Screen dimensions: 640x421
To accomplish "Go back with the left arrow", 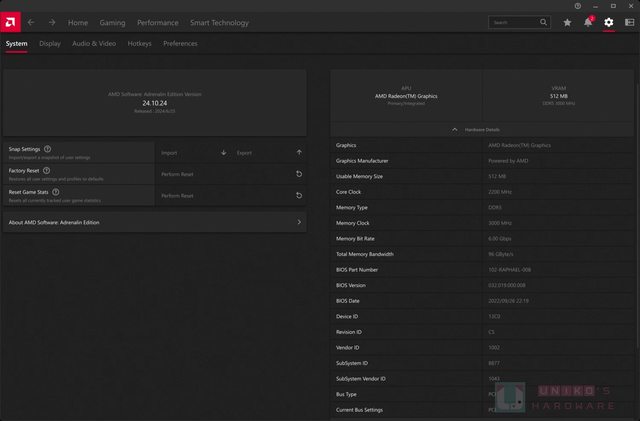I will click(x=31, y=22).
